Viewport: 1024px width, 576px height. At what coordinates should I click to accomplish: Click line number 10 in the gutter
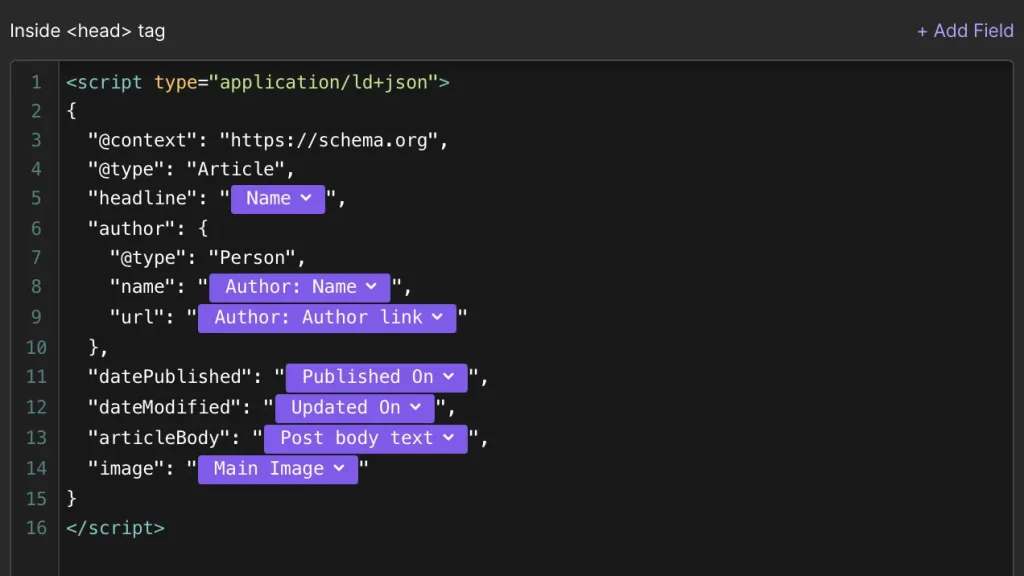36,347
